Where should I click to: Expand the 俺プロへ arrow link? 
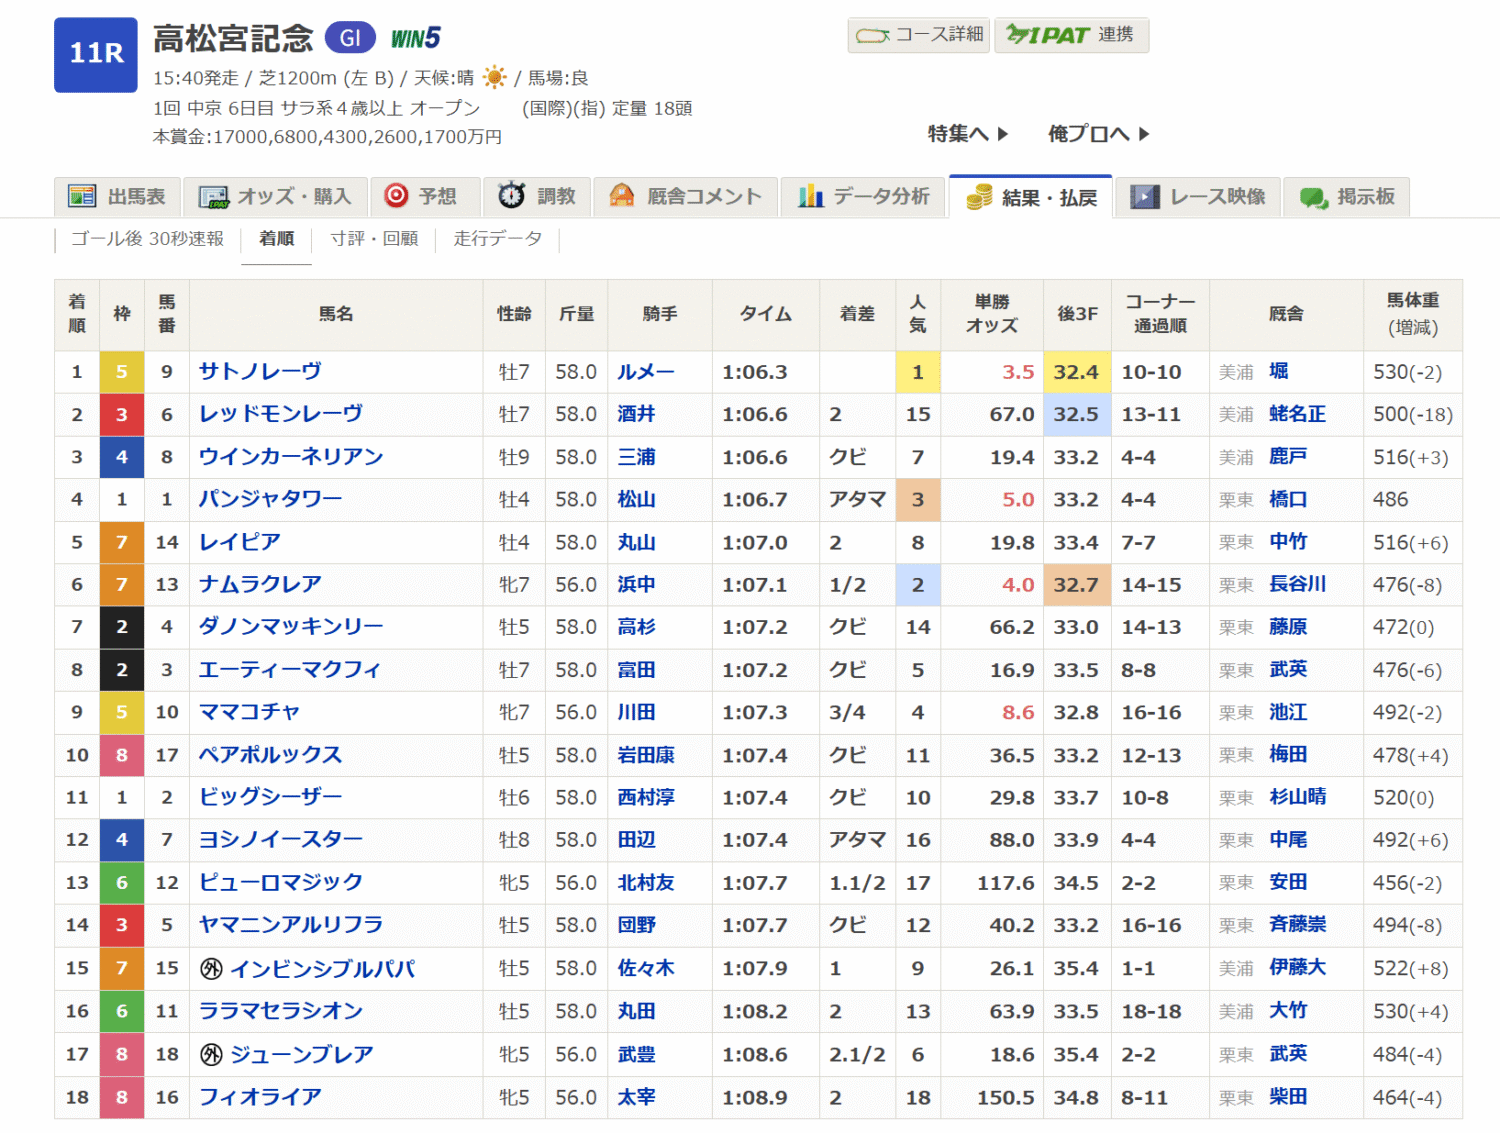click(1098, 134)
